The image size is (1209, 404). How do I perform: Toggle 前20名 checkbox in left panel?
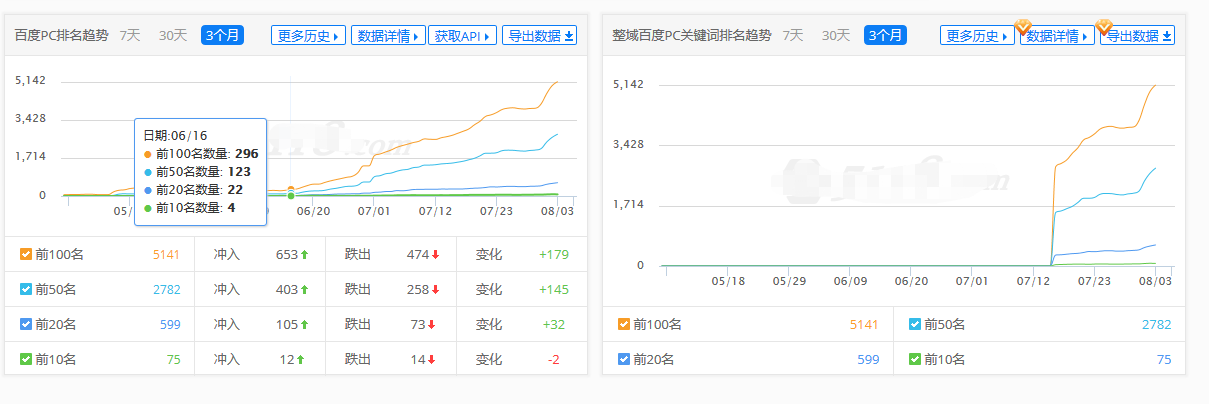pos(26,324)
